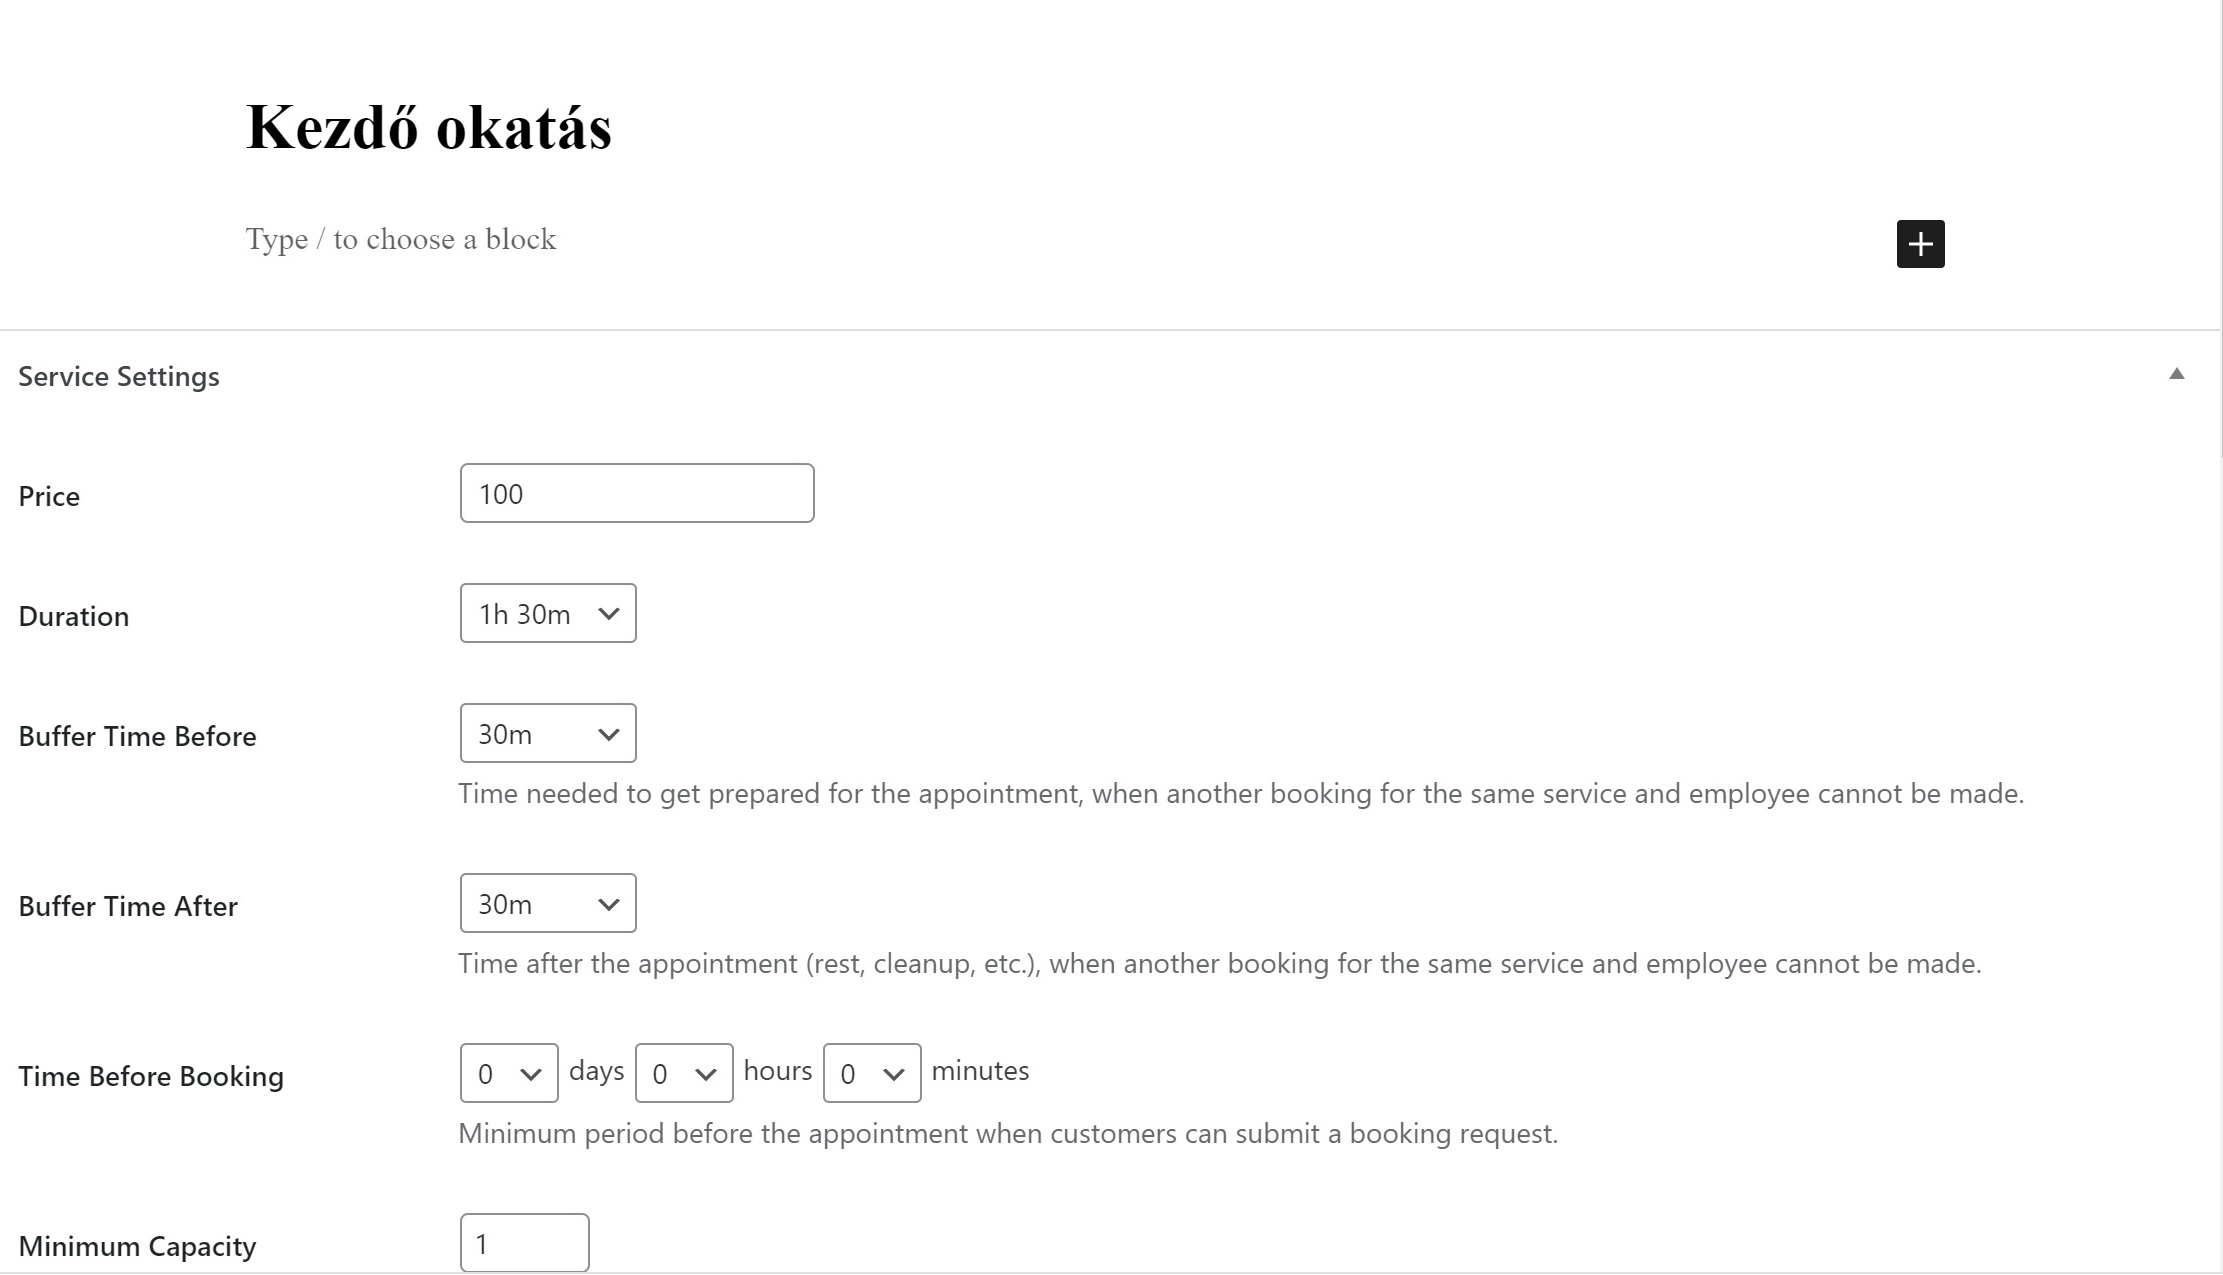Click the 'Minimum period before the appointment' help text

1008,1133
